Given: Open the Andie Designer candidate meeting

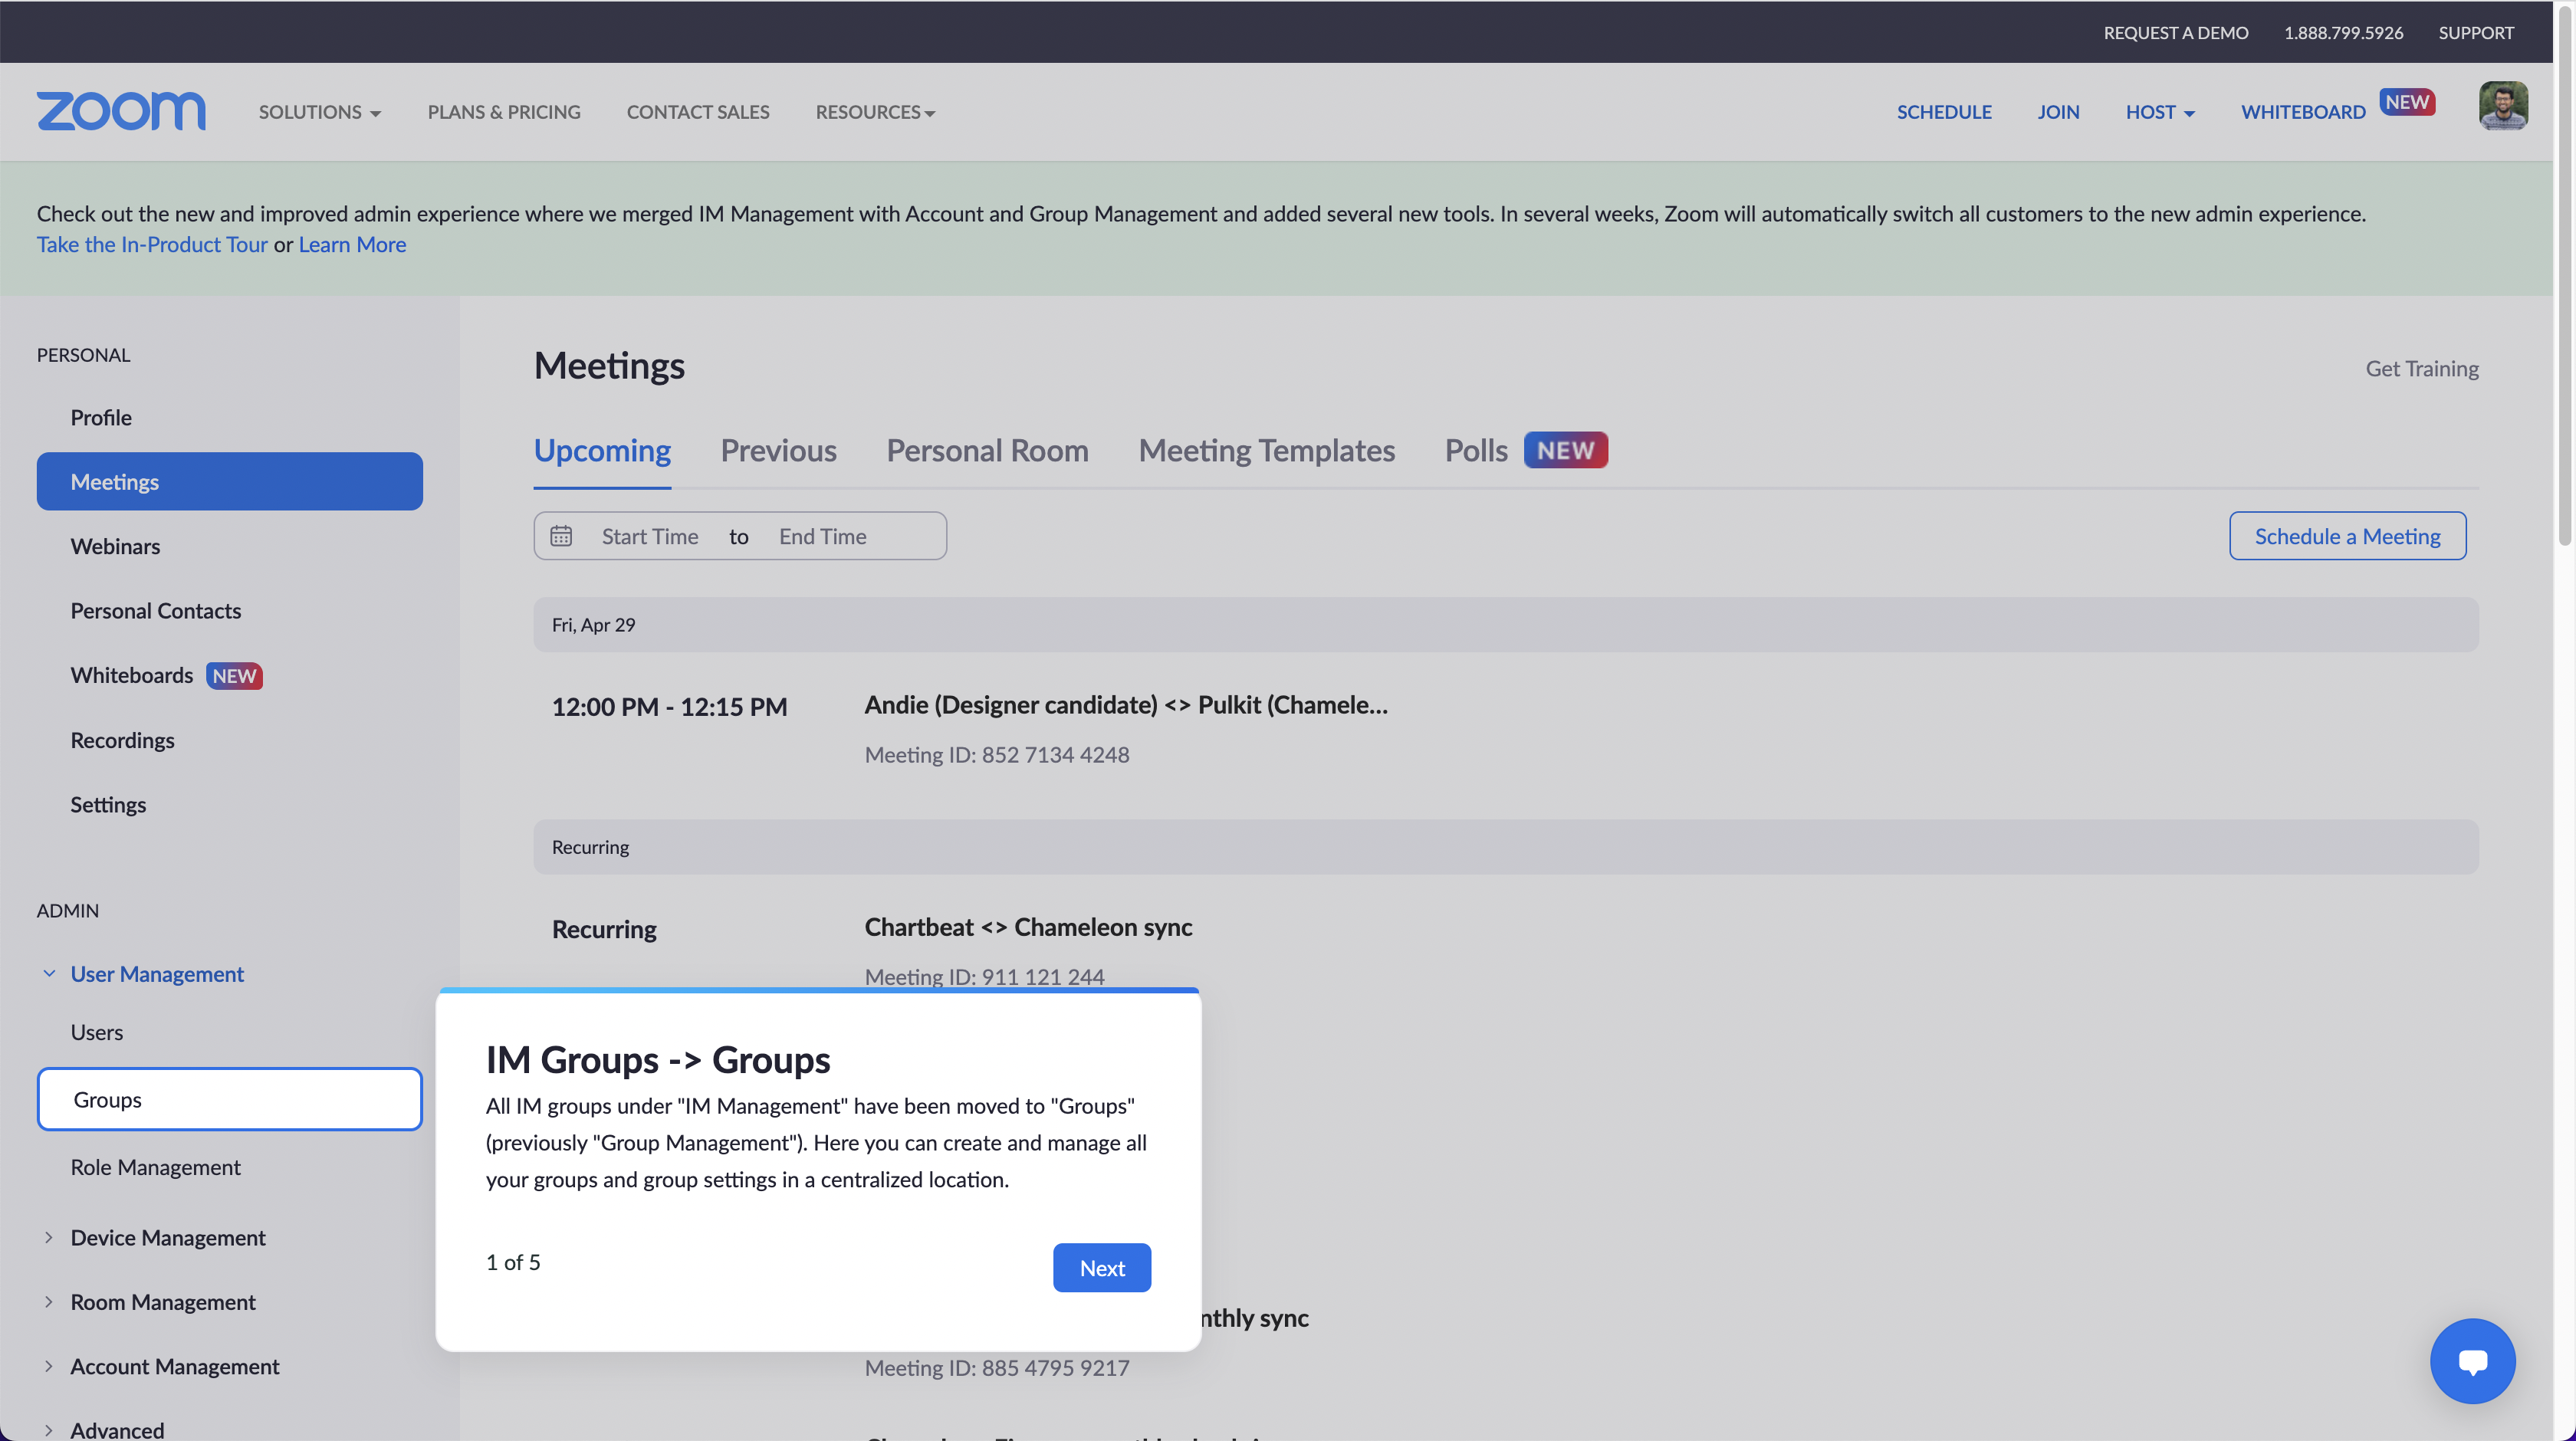Looking at the screenshot, I should click(x=1126, y=705).
